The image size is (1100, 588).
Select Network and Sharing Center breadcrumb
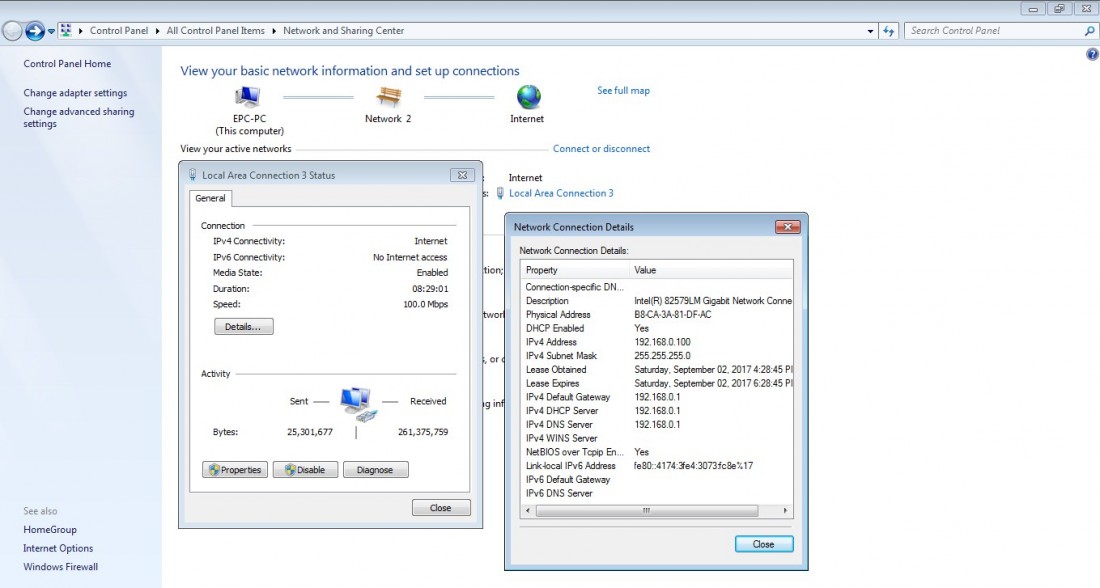[343, 31]
